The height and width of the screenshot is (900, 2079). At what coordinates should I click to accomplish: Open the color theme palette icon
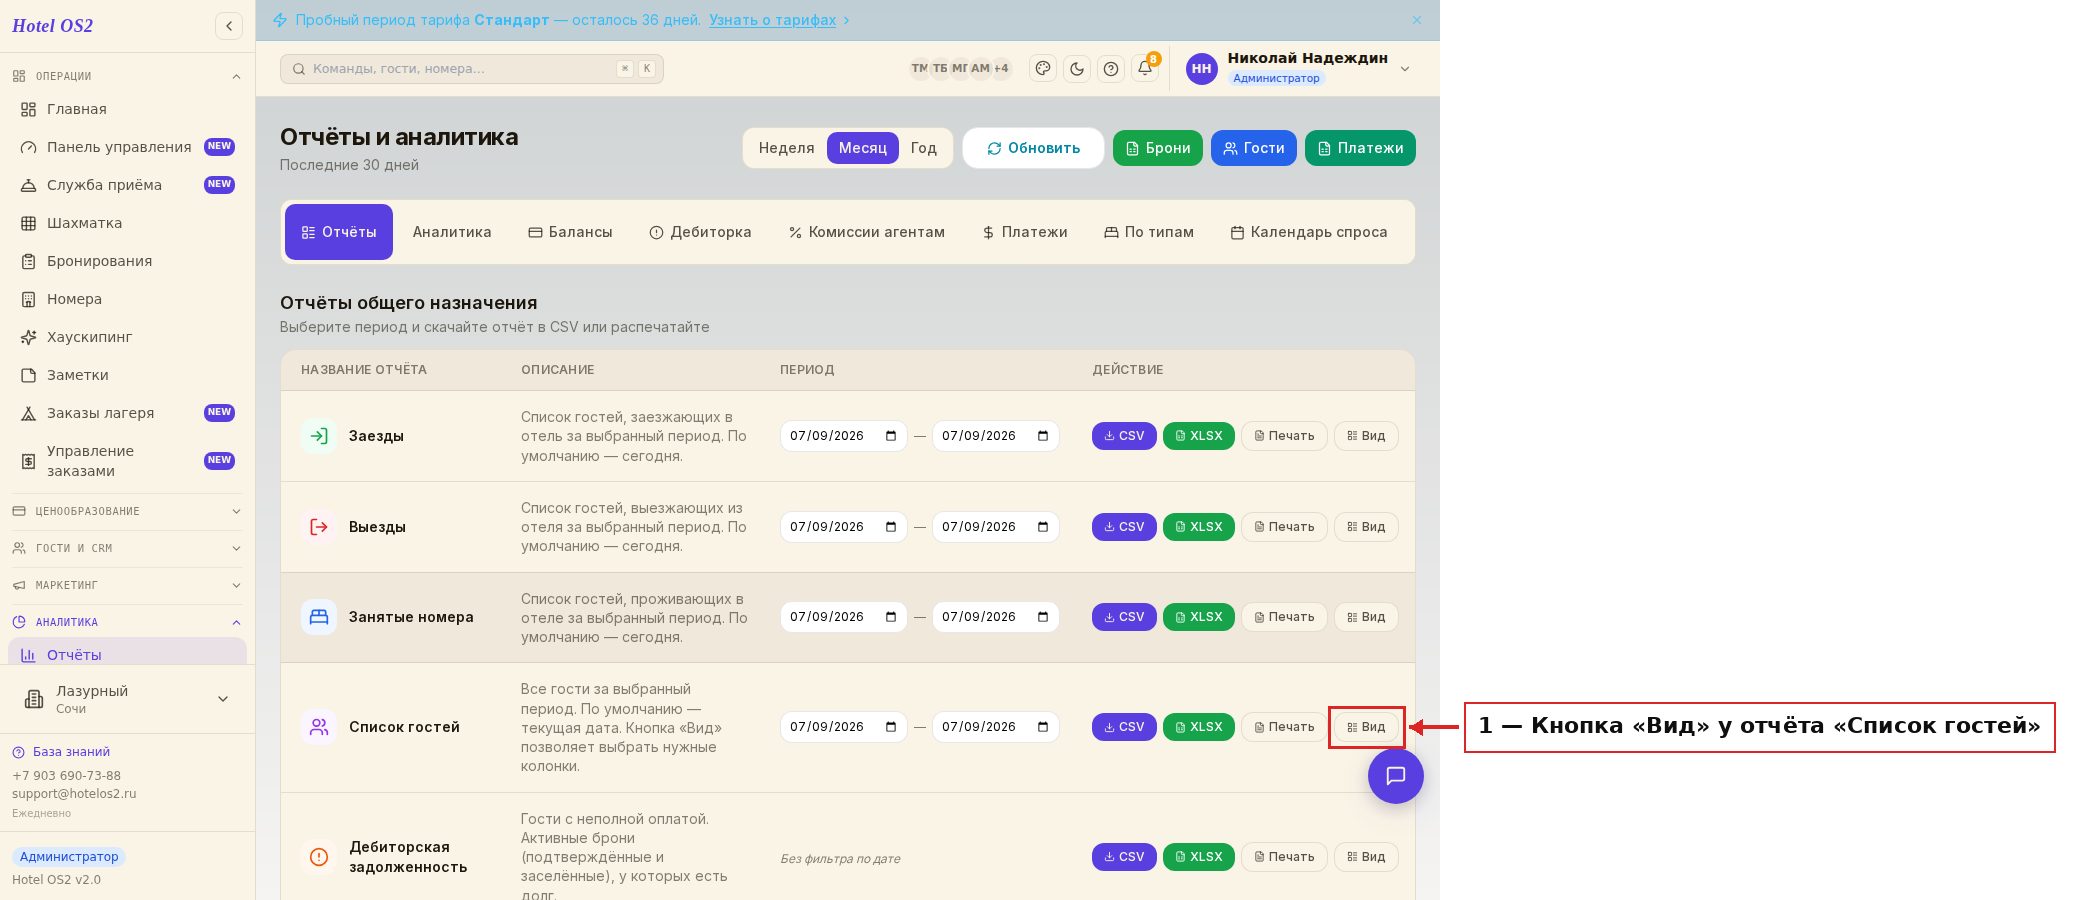pos(1043,69)
